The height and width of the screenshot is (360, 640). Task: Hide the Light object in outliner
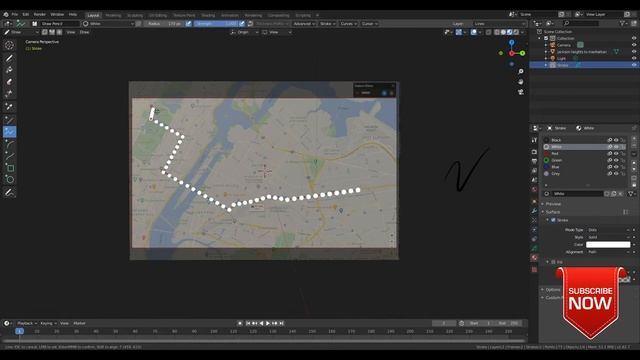click(634, 58)
